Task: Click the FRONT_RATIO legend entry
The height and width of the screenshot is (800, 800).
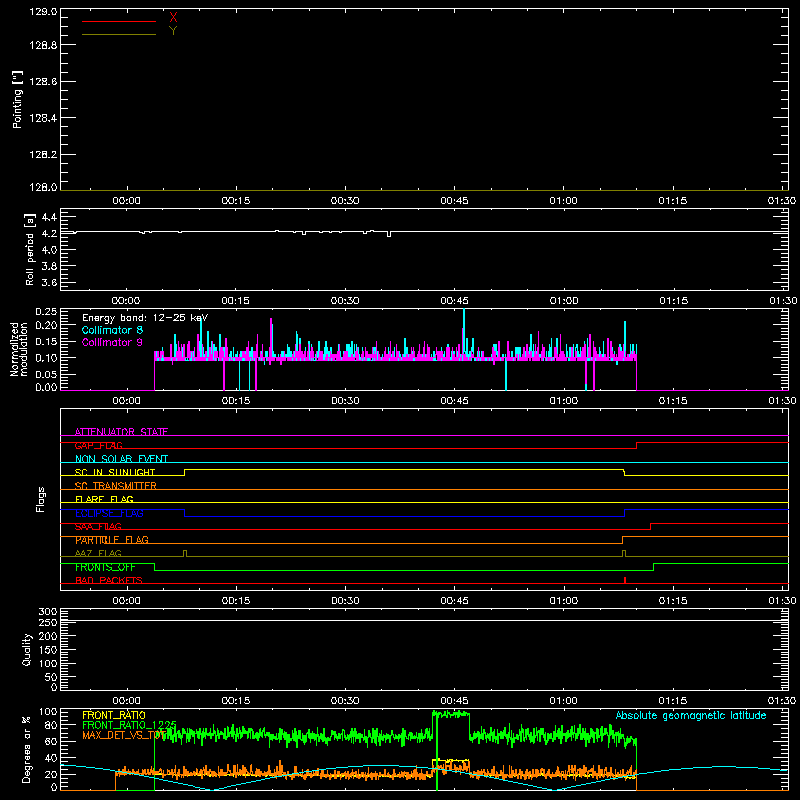Action: pos(114,715)
